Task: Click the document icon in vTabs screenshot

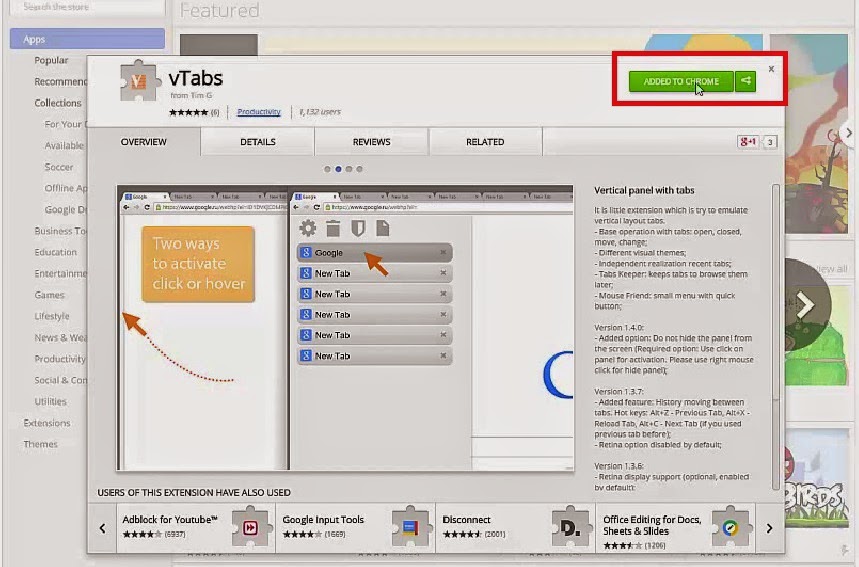Action: coord(382,228)
